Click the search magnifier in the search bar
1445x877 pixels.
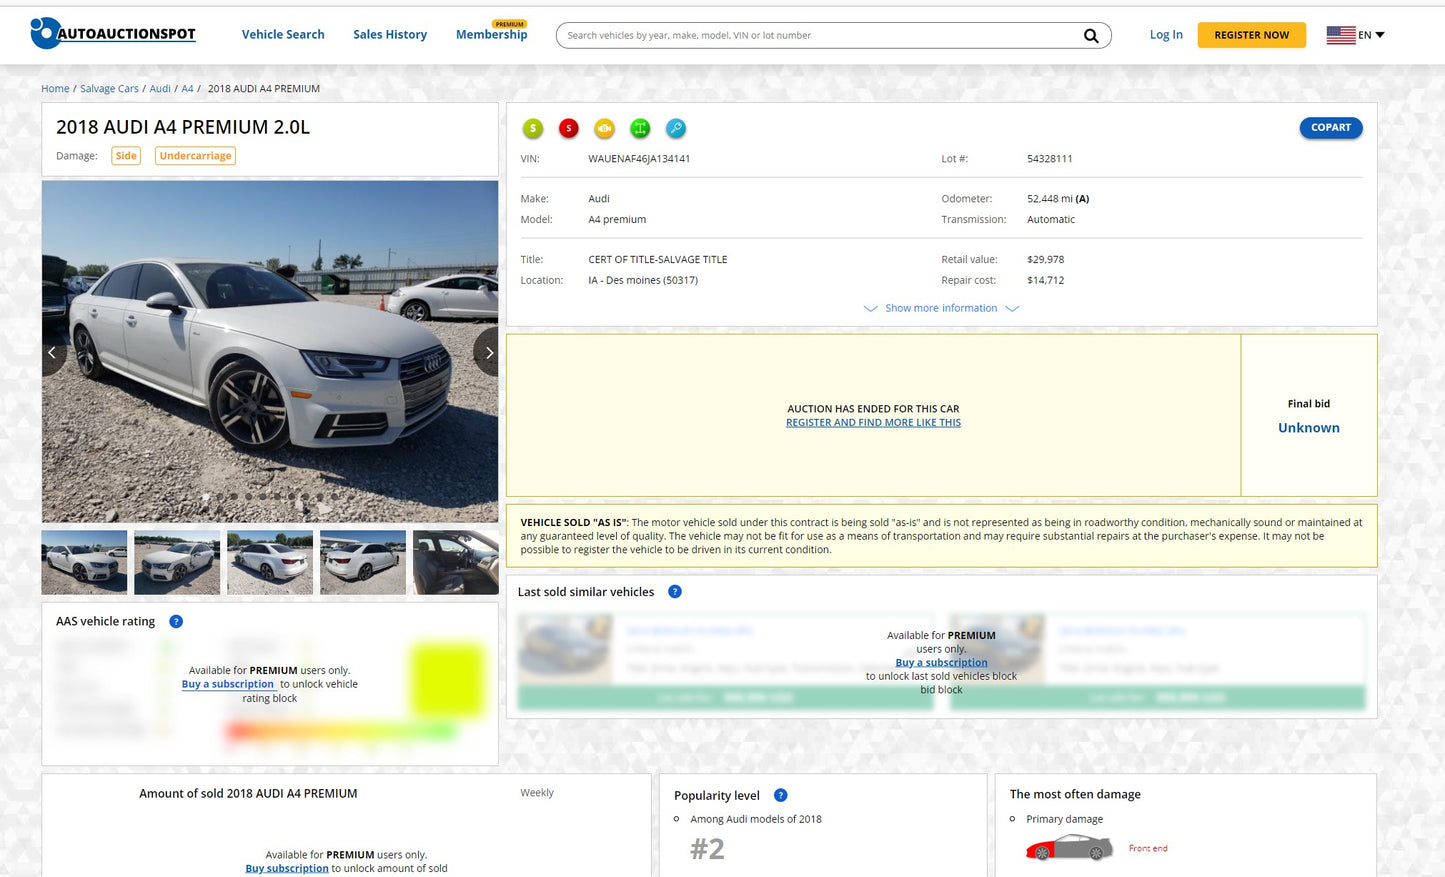(x=1090, y=35)
